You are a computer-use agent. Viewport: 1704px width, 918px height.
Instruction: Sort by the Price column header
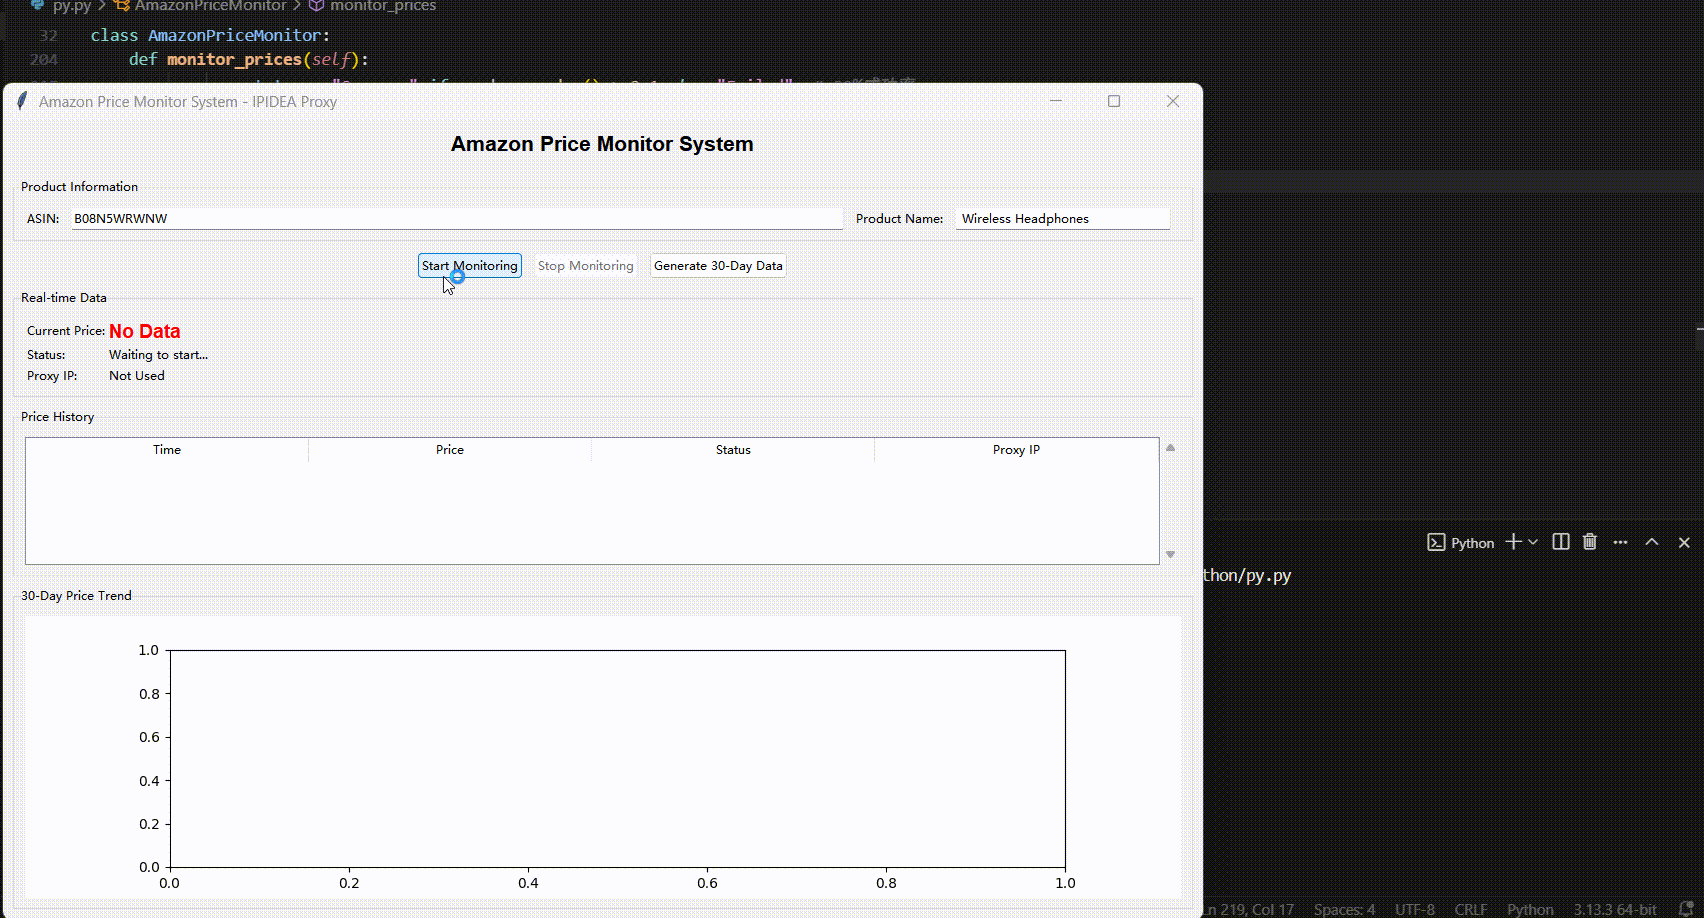click(450, 450)
